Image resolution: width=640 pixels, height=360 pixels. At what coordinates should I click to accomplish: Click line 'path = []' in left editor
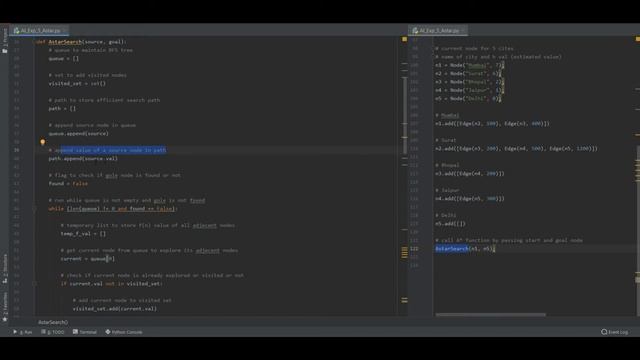point(62,109)
